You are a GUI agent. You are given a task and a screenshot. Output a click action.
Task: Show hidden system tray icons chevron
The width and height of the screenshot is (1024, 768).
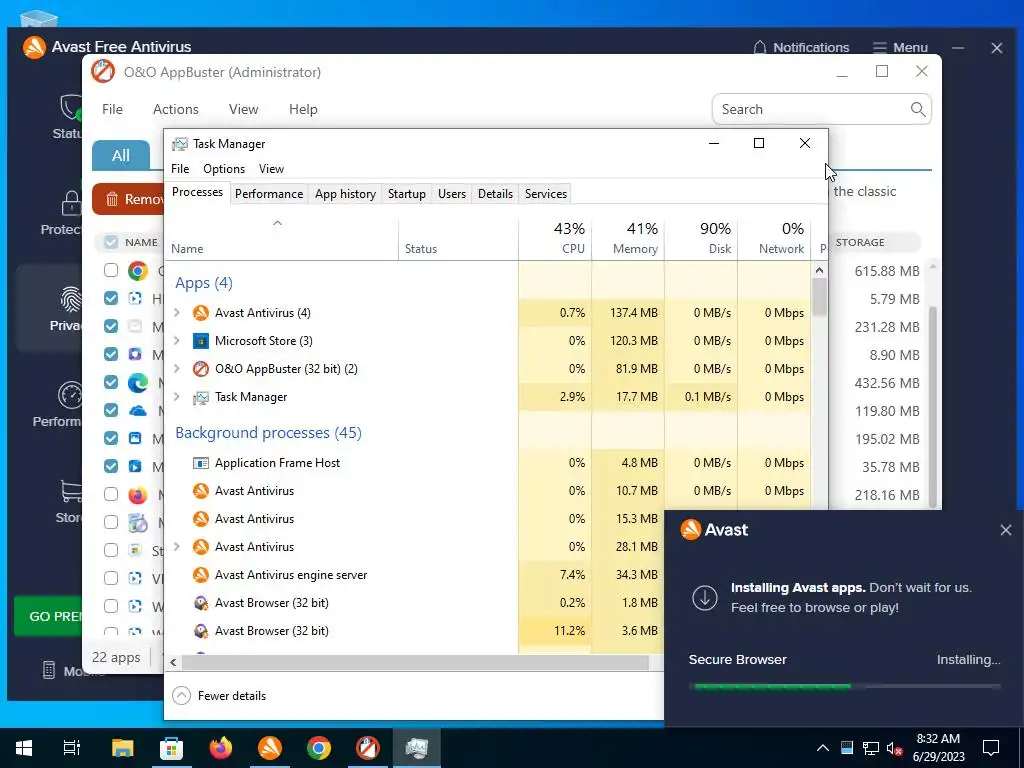[823, 748]
